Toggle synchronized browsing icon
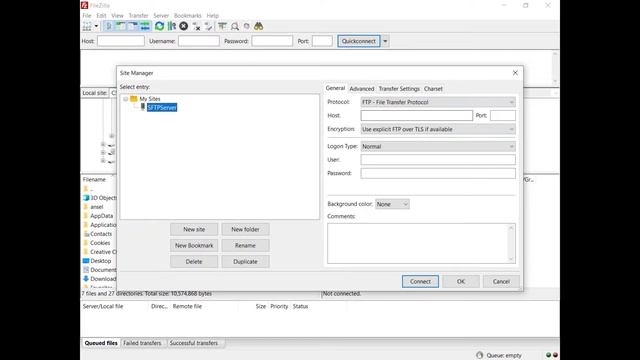640x360 pixels. 247,27
